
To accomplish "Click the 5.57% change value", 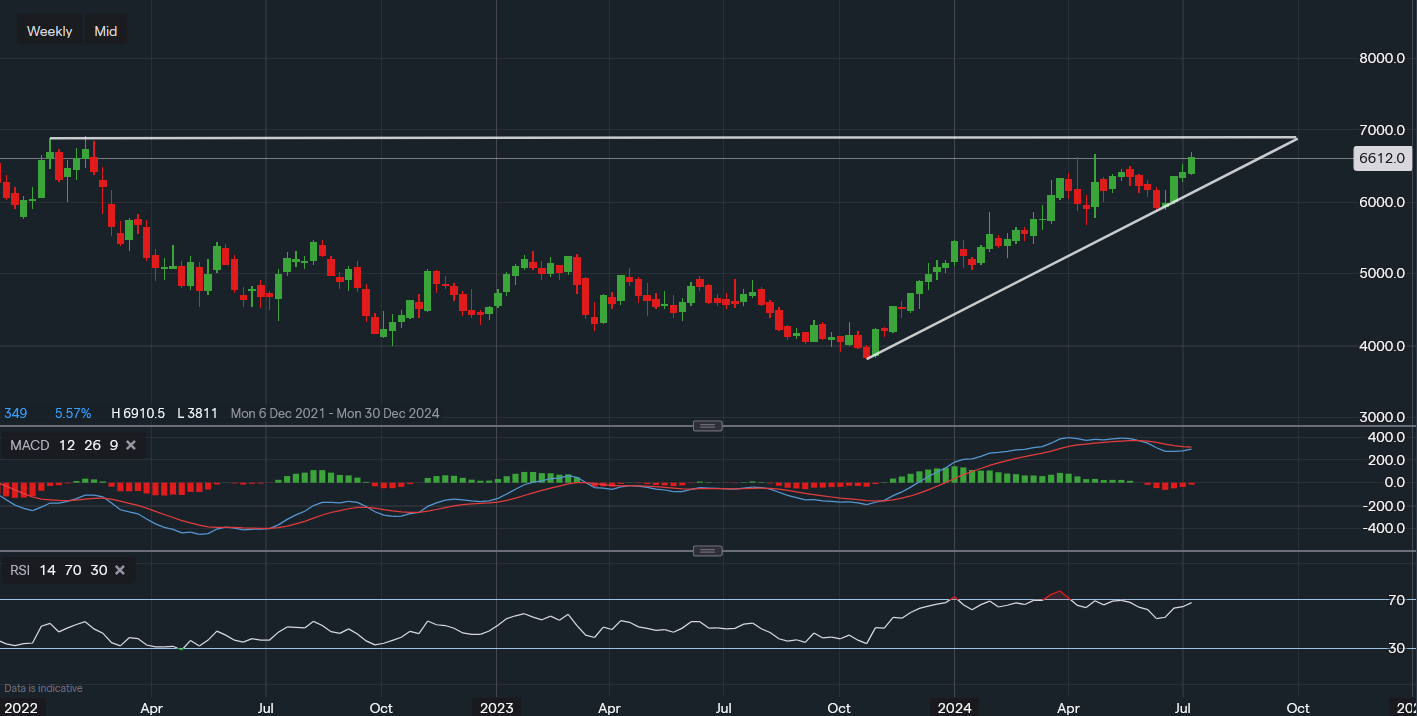I will pos(73,413).
